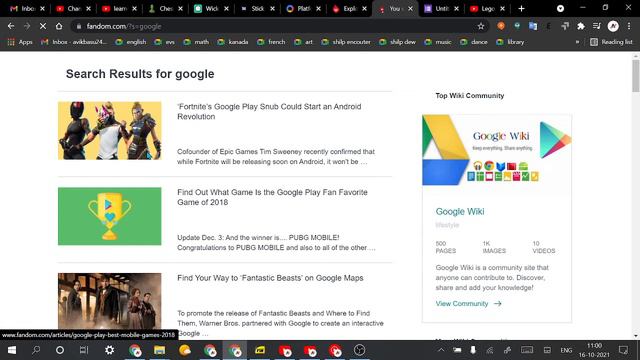Open the music bookmark folder
Image resolution: width=640 pixels, height=360 pixels.
438,42
